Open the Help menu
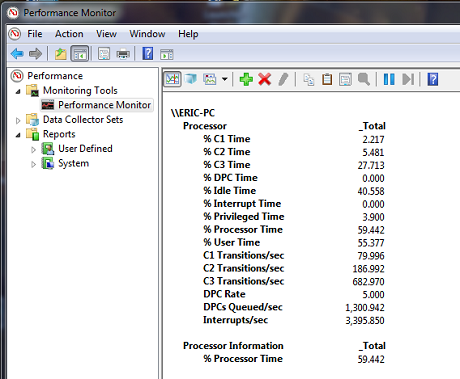The image size is (460, 379). coord(188,34)
